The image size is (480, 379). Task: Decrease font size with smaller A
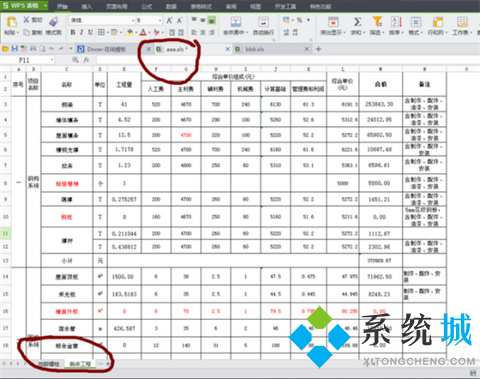point(179,20)
